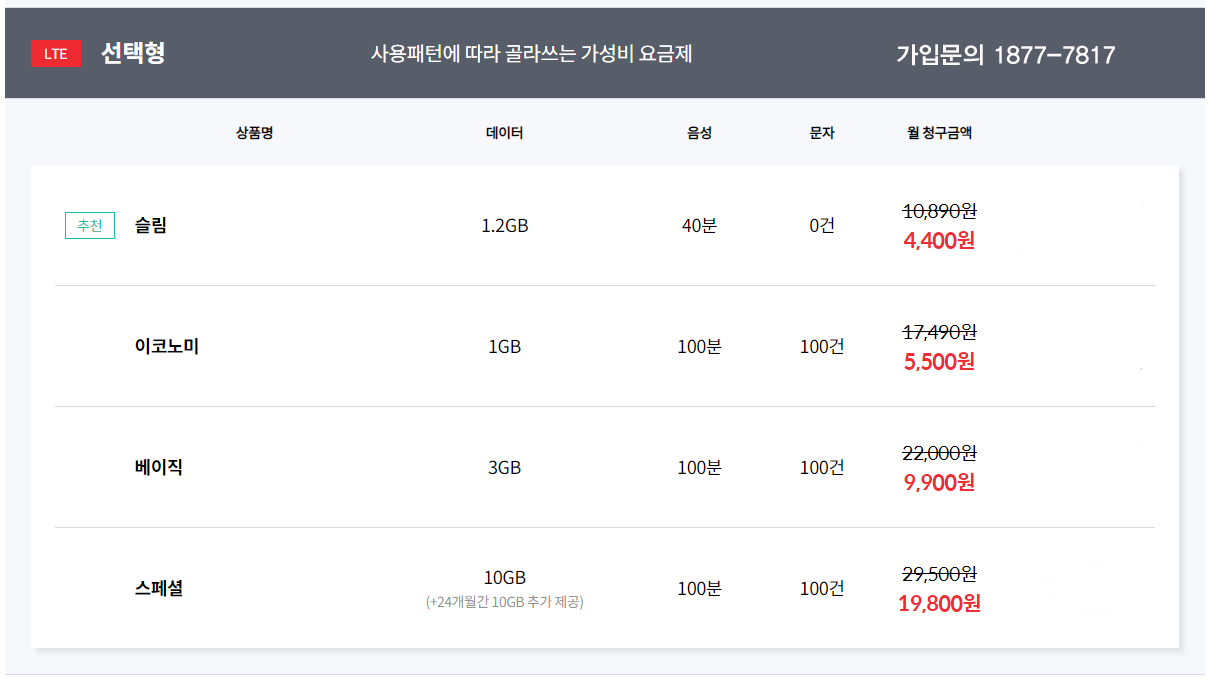The height and width of the screenshot is (680, 1208).
Task: Click the 4,400원 discounted price
Action: pyautogui.click(x=939, y=241)
